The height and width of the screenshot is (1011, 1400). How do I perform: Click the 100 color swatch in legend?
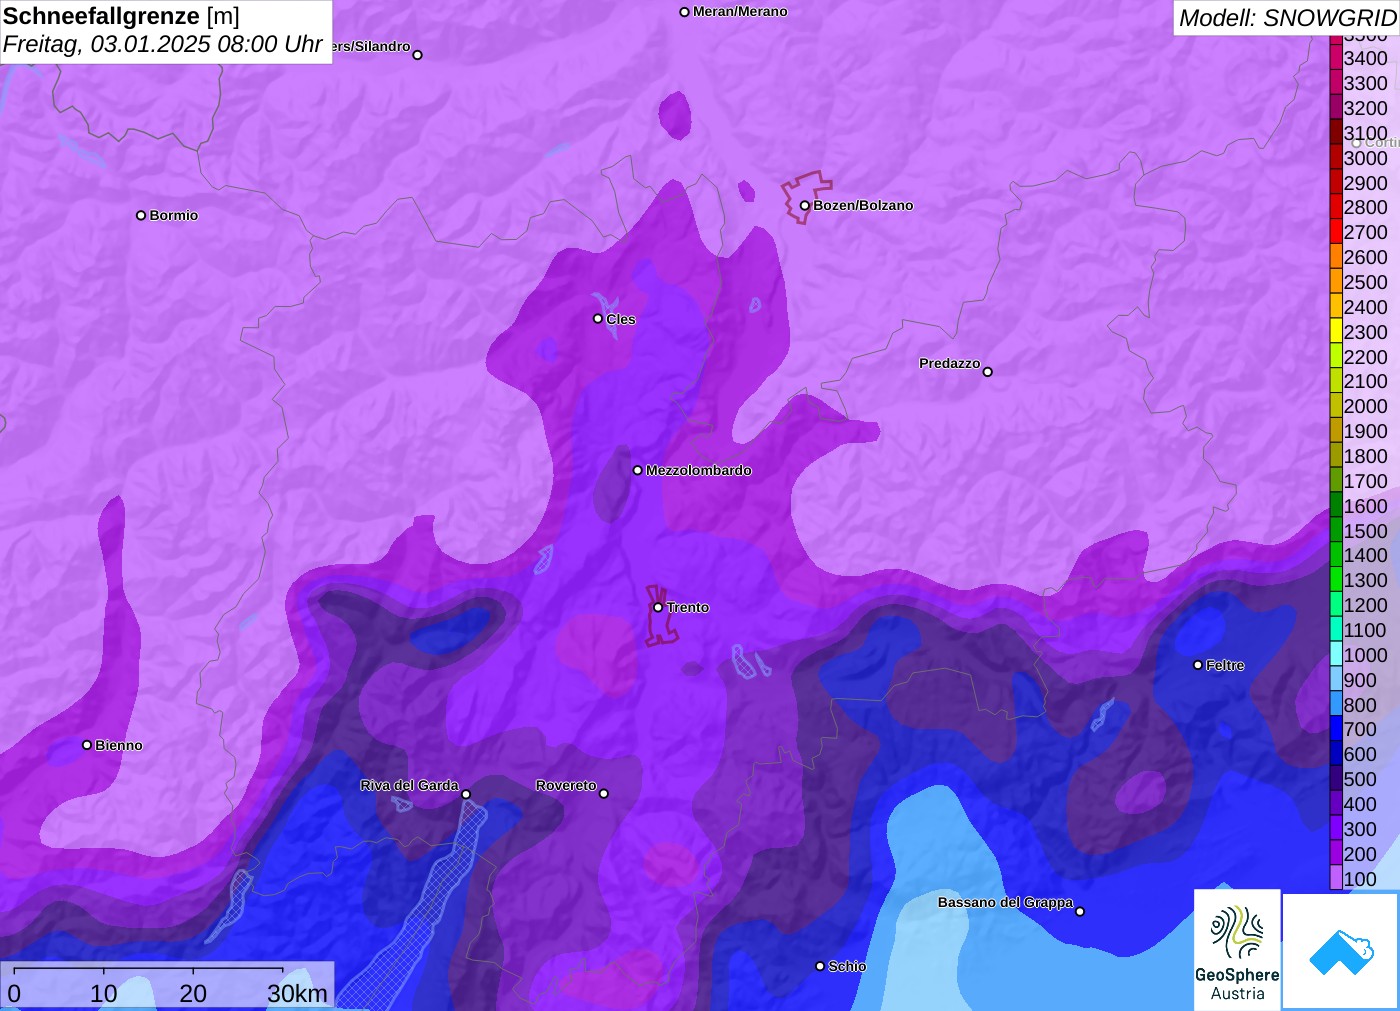click(x=1335, y=879)
